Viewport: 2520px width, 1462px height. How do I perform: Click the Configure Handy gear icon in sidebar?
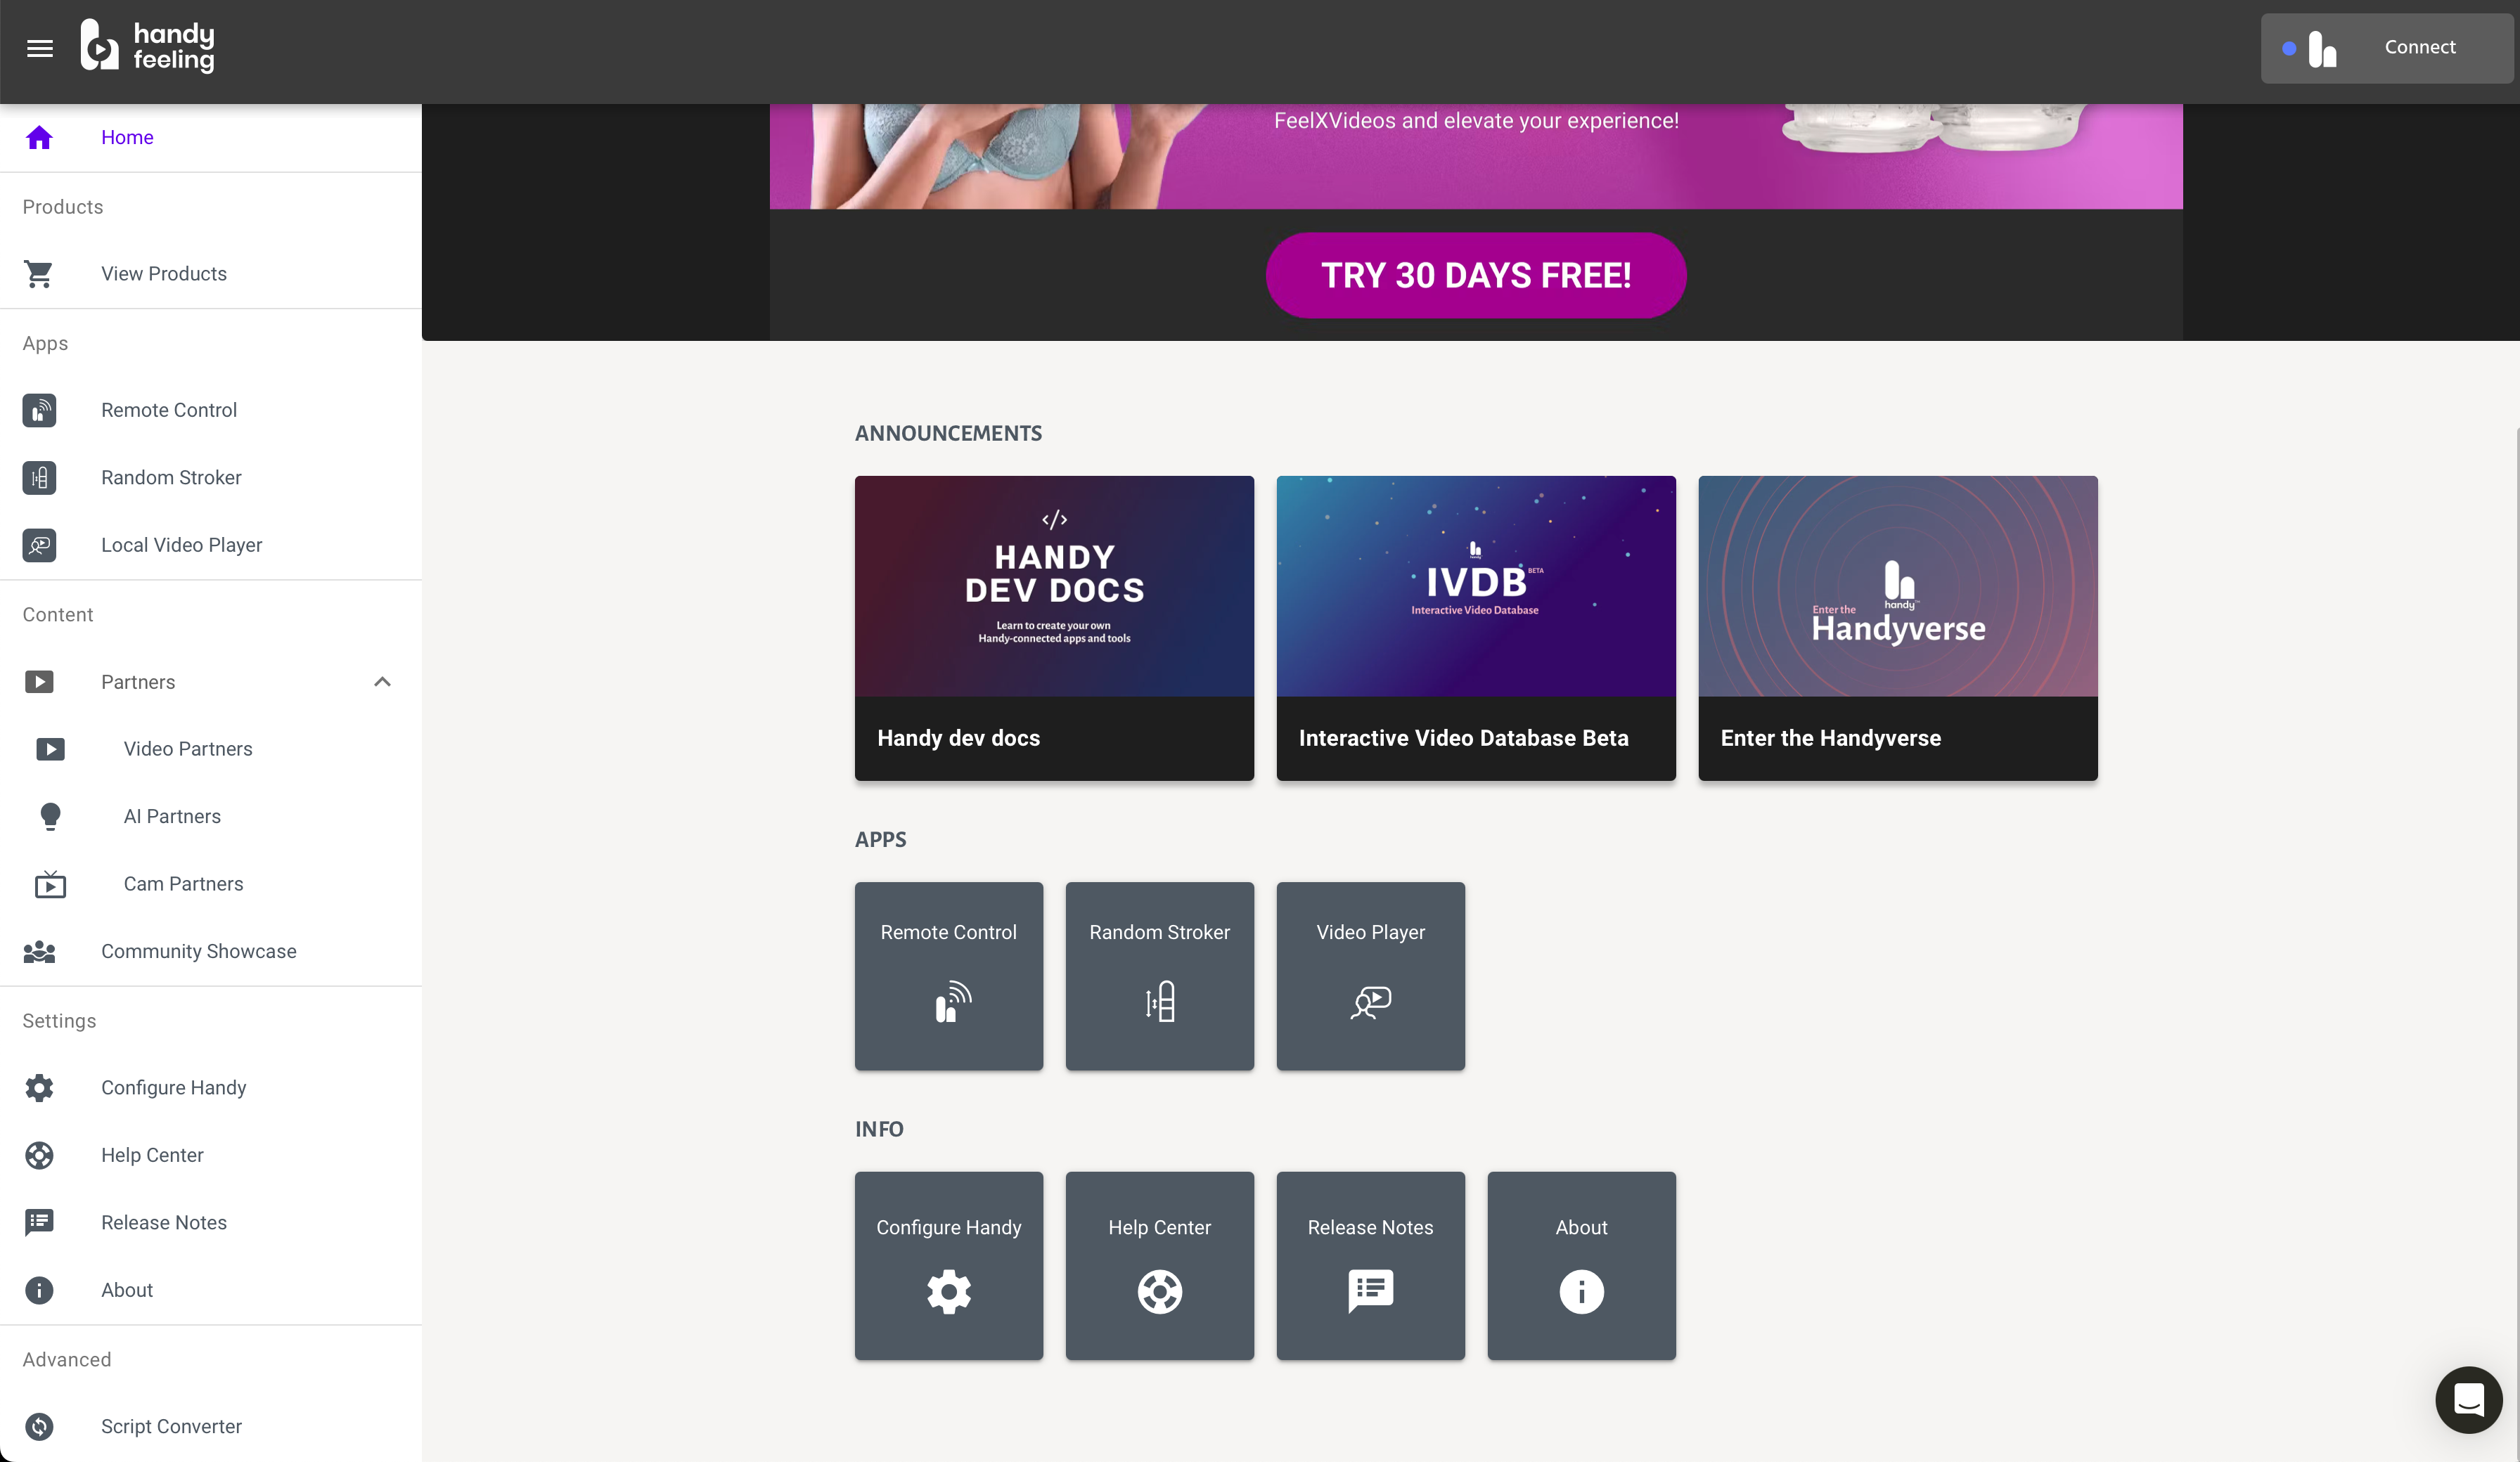[x=39, y=1088]
